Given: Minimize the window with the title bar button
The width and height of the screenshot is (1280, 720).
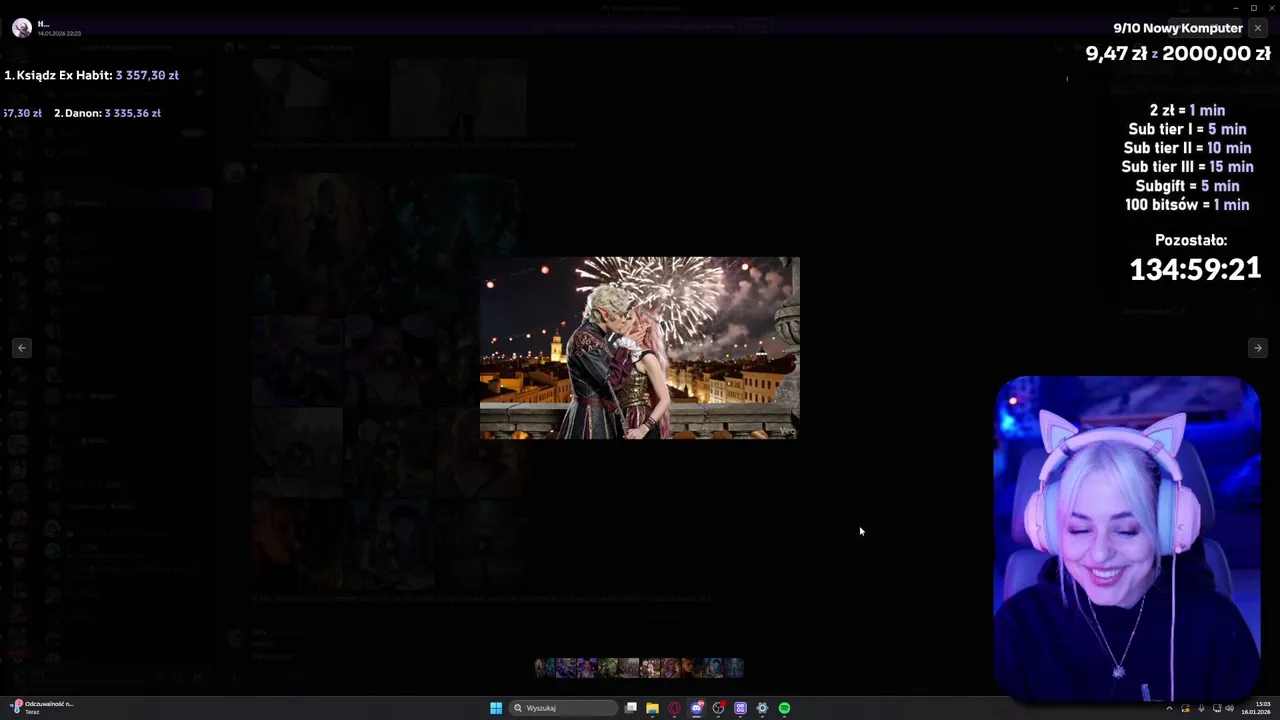Looking at the screenshot, I should (1235, 8).
